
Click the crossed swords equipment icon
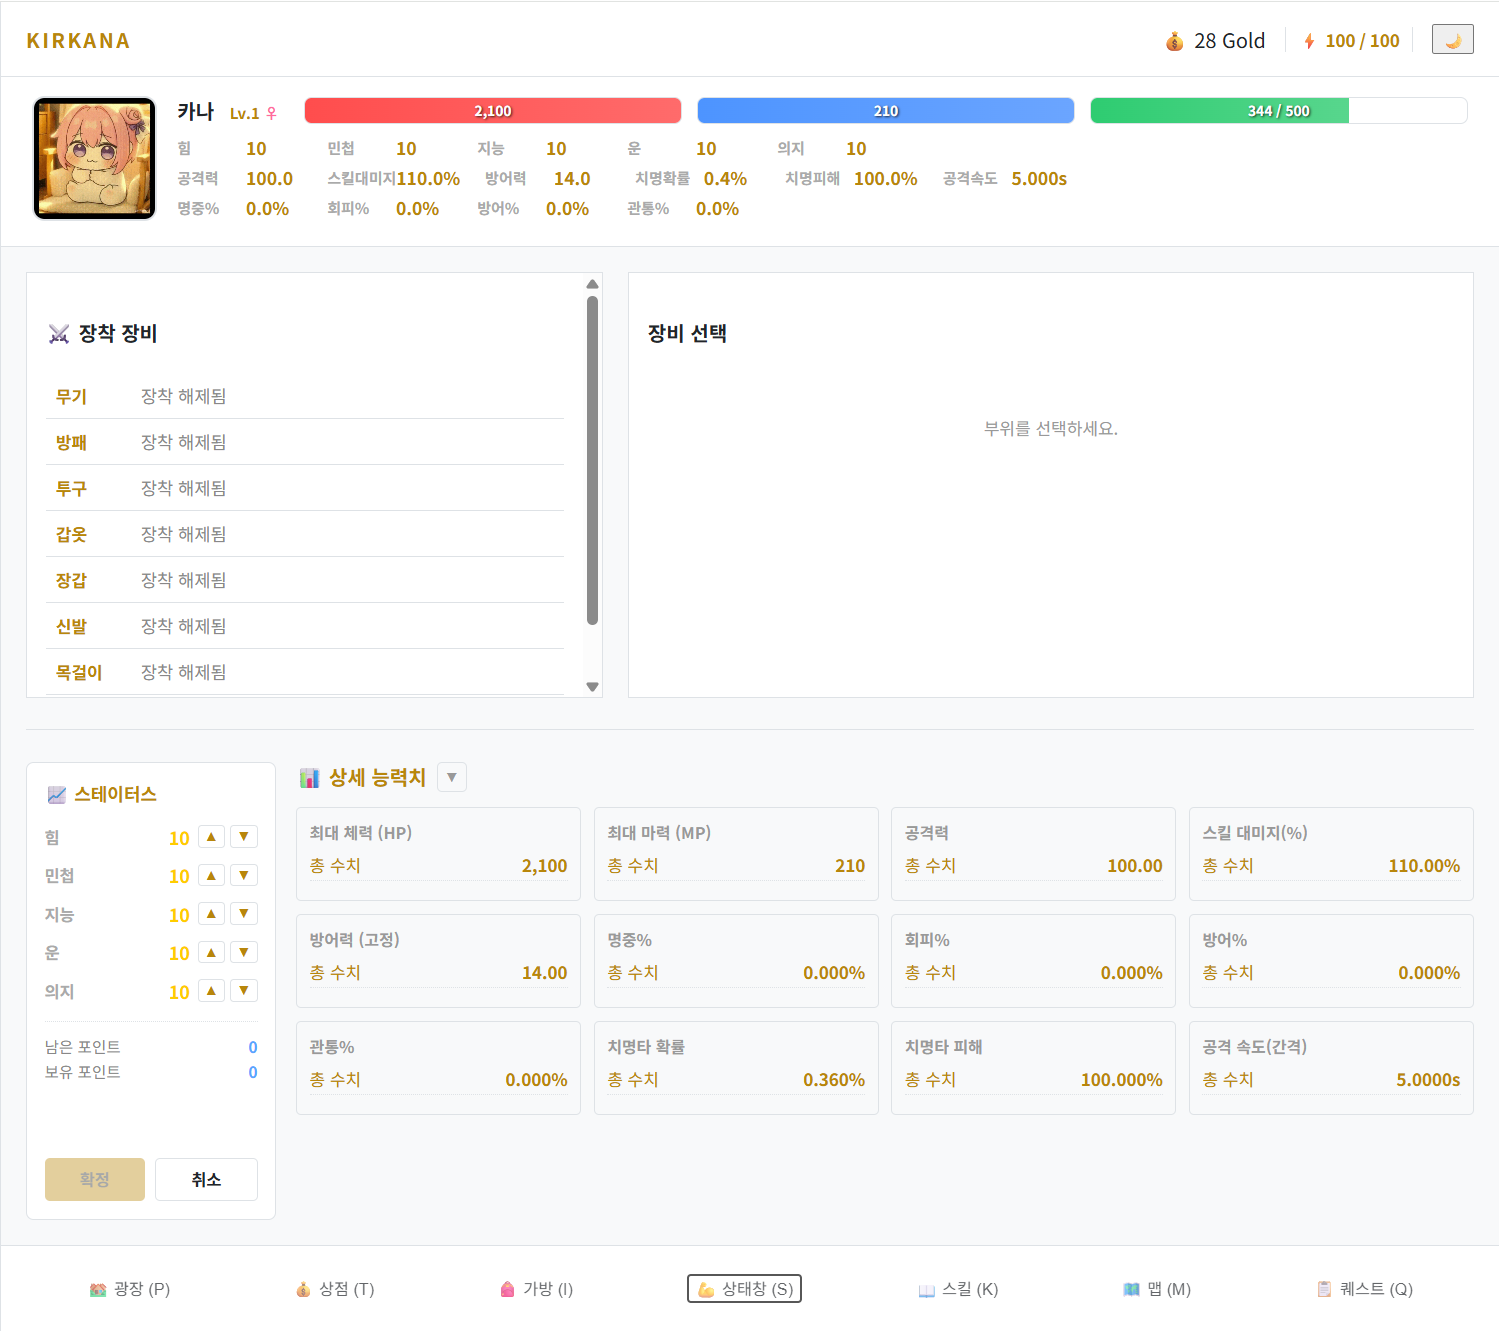point(59,334)
